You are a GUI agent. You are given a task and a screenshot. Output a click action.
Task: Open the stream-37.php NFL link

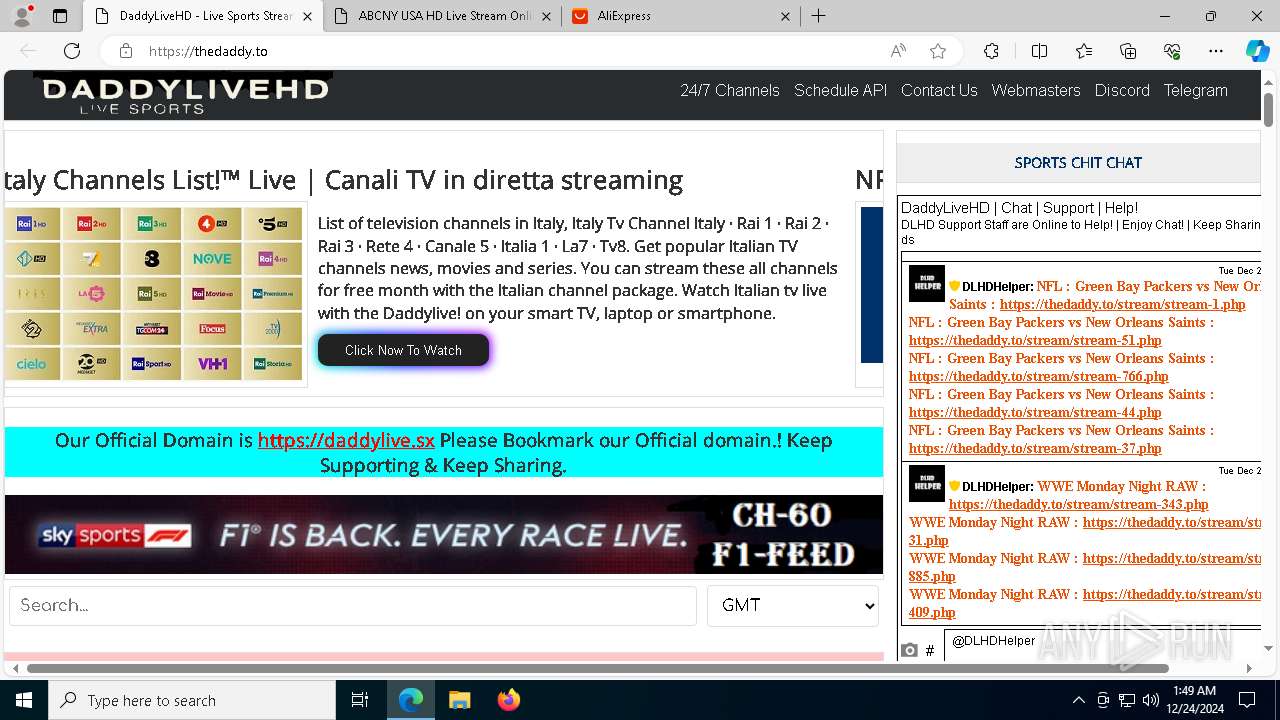click(x=1035, y=448)
